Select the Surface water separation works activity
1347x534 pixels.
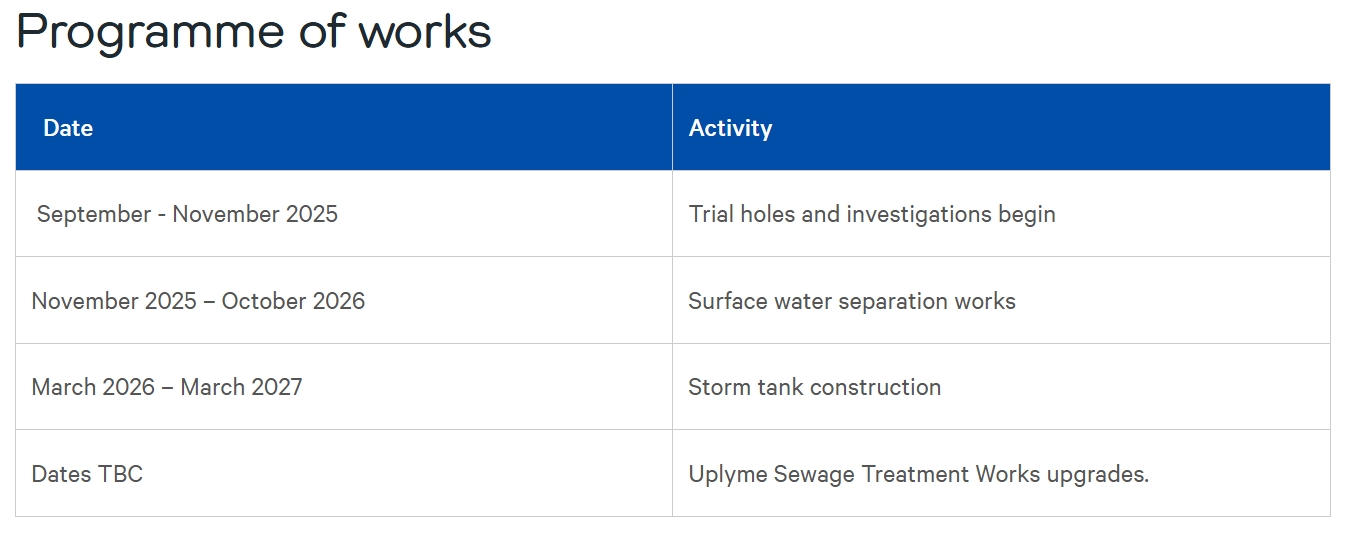tap(852, 301)
